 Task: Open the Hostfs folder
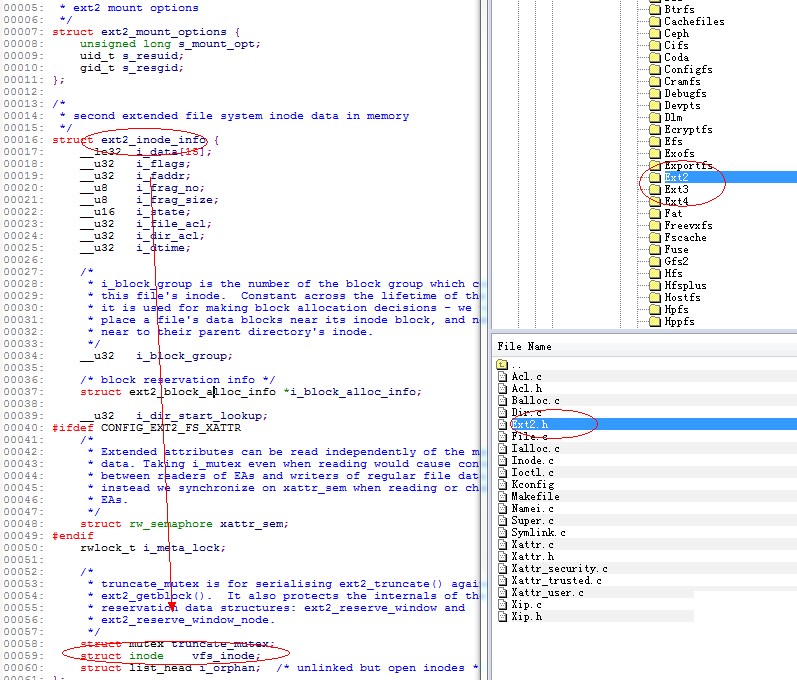[x=682, y=297]
